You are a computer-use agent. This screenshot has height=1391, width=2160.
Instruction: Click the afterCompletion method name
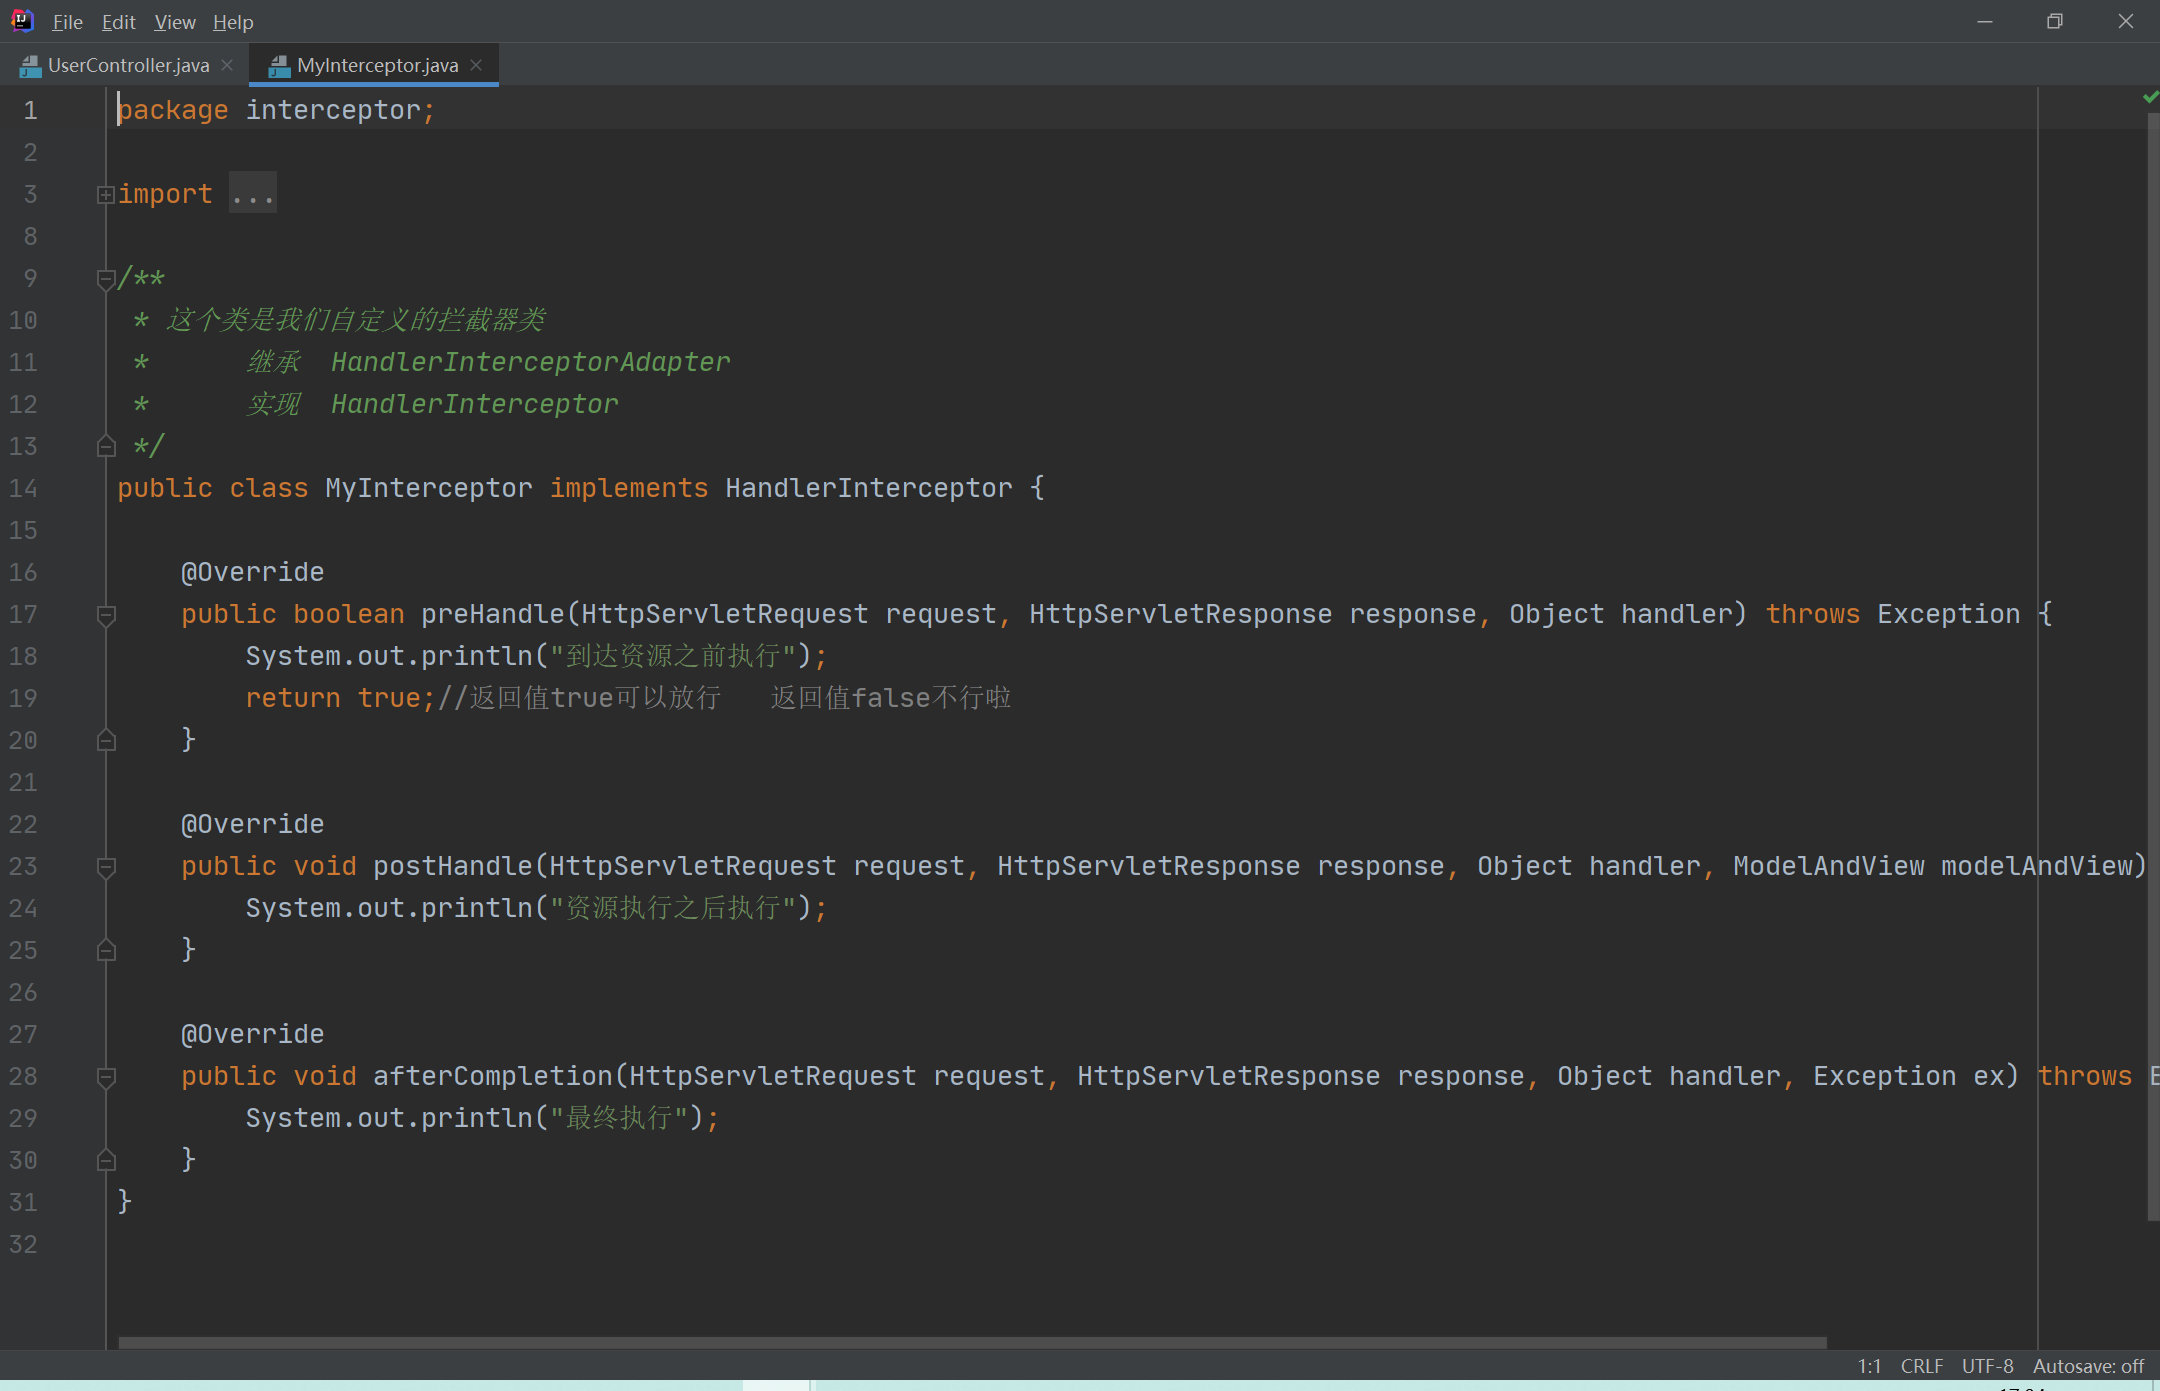[493, 1076]
